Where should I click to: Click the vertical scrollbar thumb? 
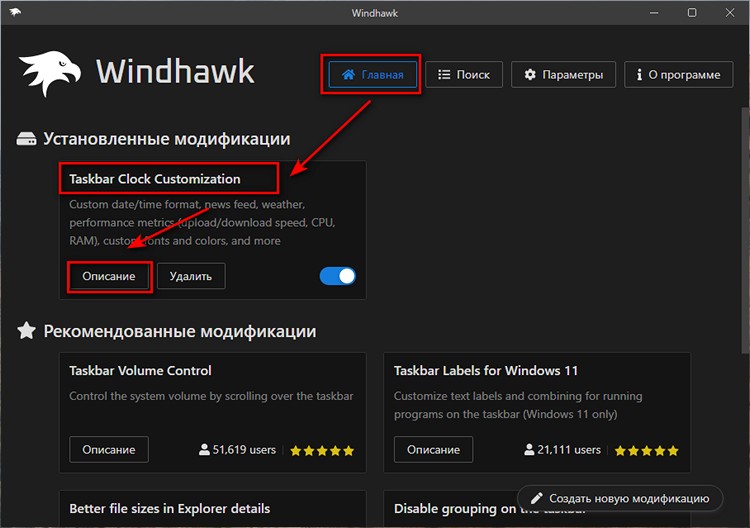click(x=745, y=230)
